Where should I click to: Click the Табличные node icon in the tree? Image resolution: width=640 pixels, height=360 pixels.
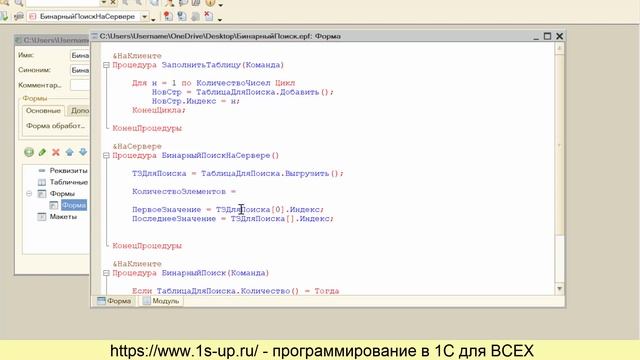point(42,182)
